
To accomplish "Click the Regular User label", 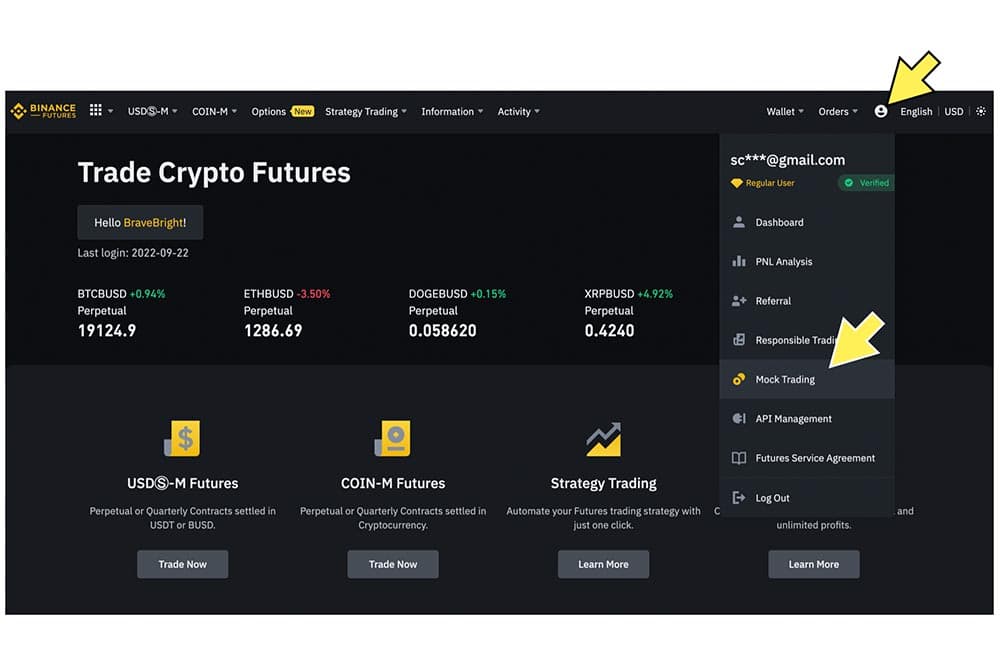I will [x=770, y=183].
